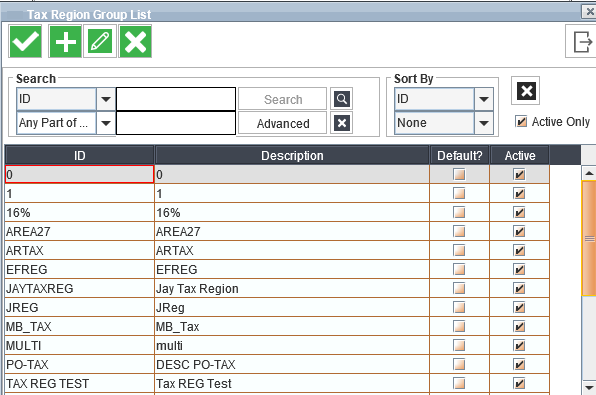This screenshot has width=596, height=395.
Task: Uncheck Active for MULTI row
Action: point(519,345)
